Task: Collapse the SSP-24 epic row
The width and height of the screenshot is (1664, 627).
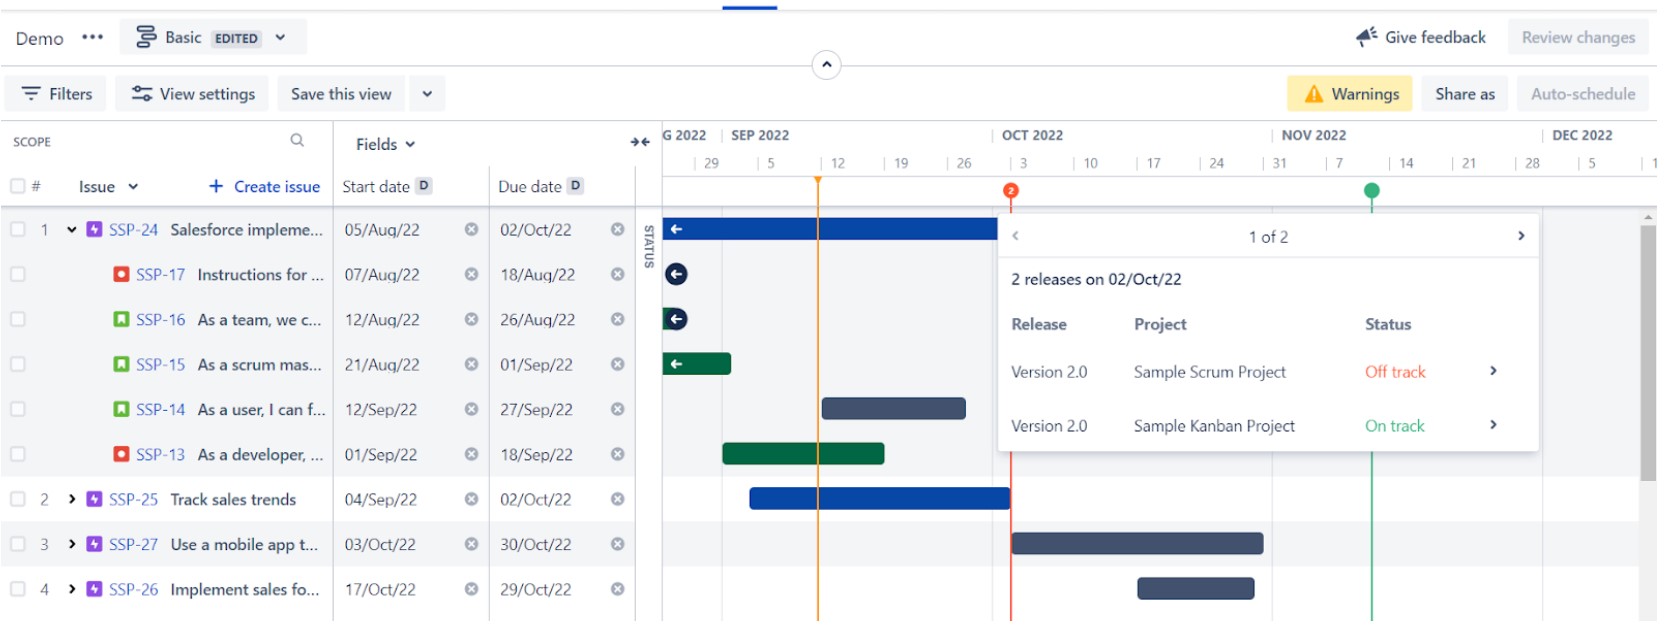Action: pyautogui.click(x=72, y=229)
